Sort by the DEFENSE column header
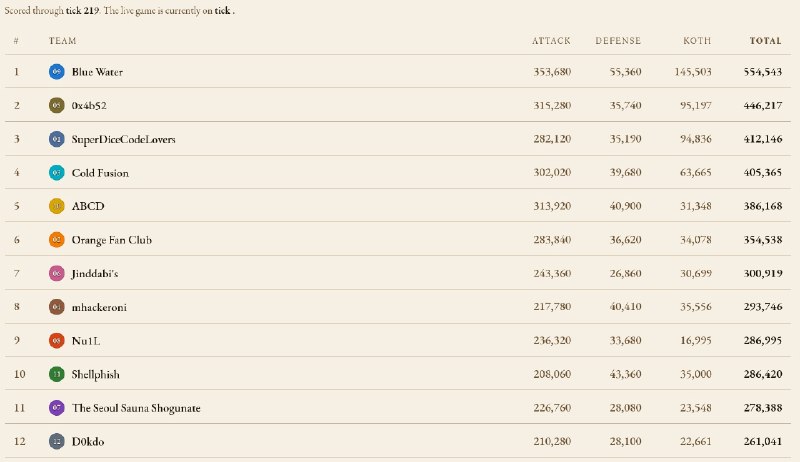Image resolution: width=800 pixels, height=462 pixels. pyautogui.click(x=618, y=41)
